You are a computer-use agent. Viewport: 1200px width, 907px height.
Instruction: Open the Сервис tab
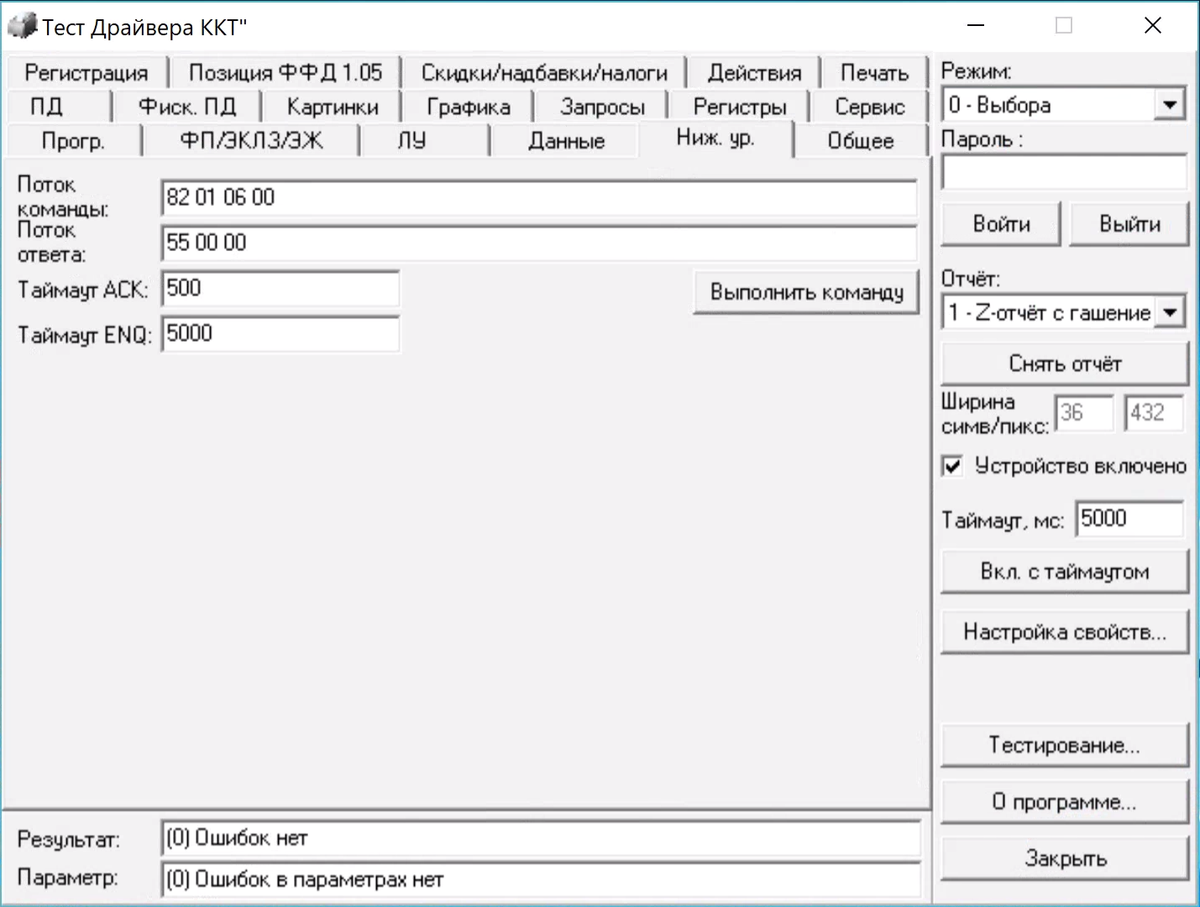[869, 107]
